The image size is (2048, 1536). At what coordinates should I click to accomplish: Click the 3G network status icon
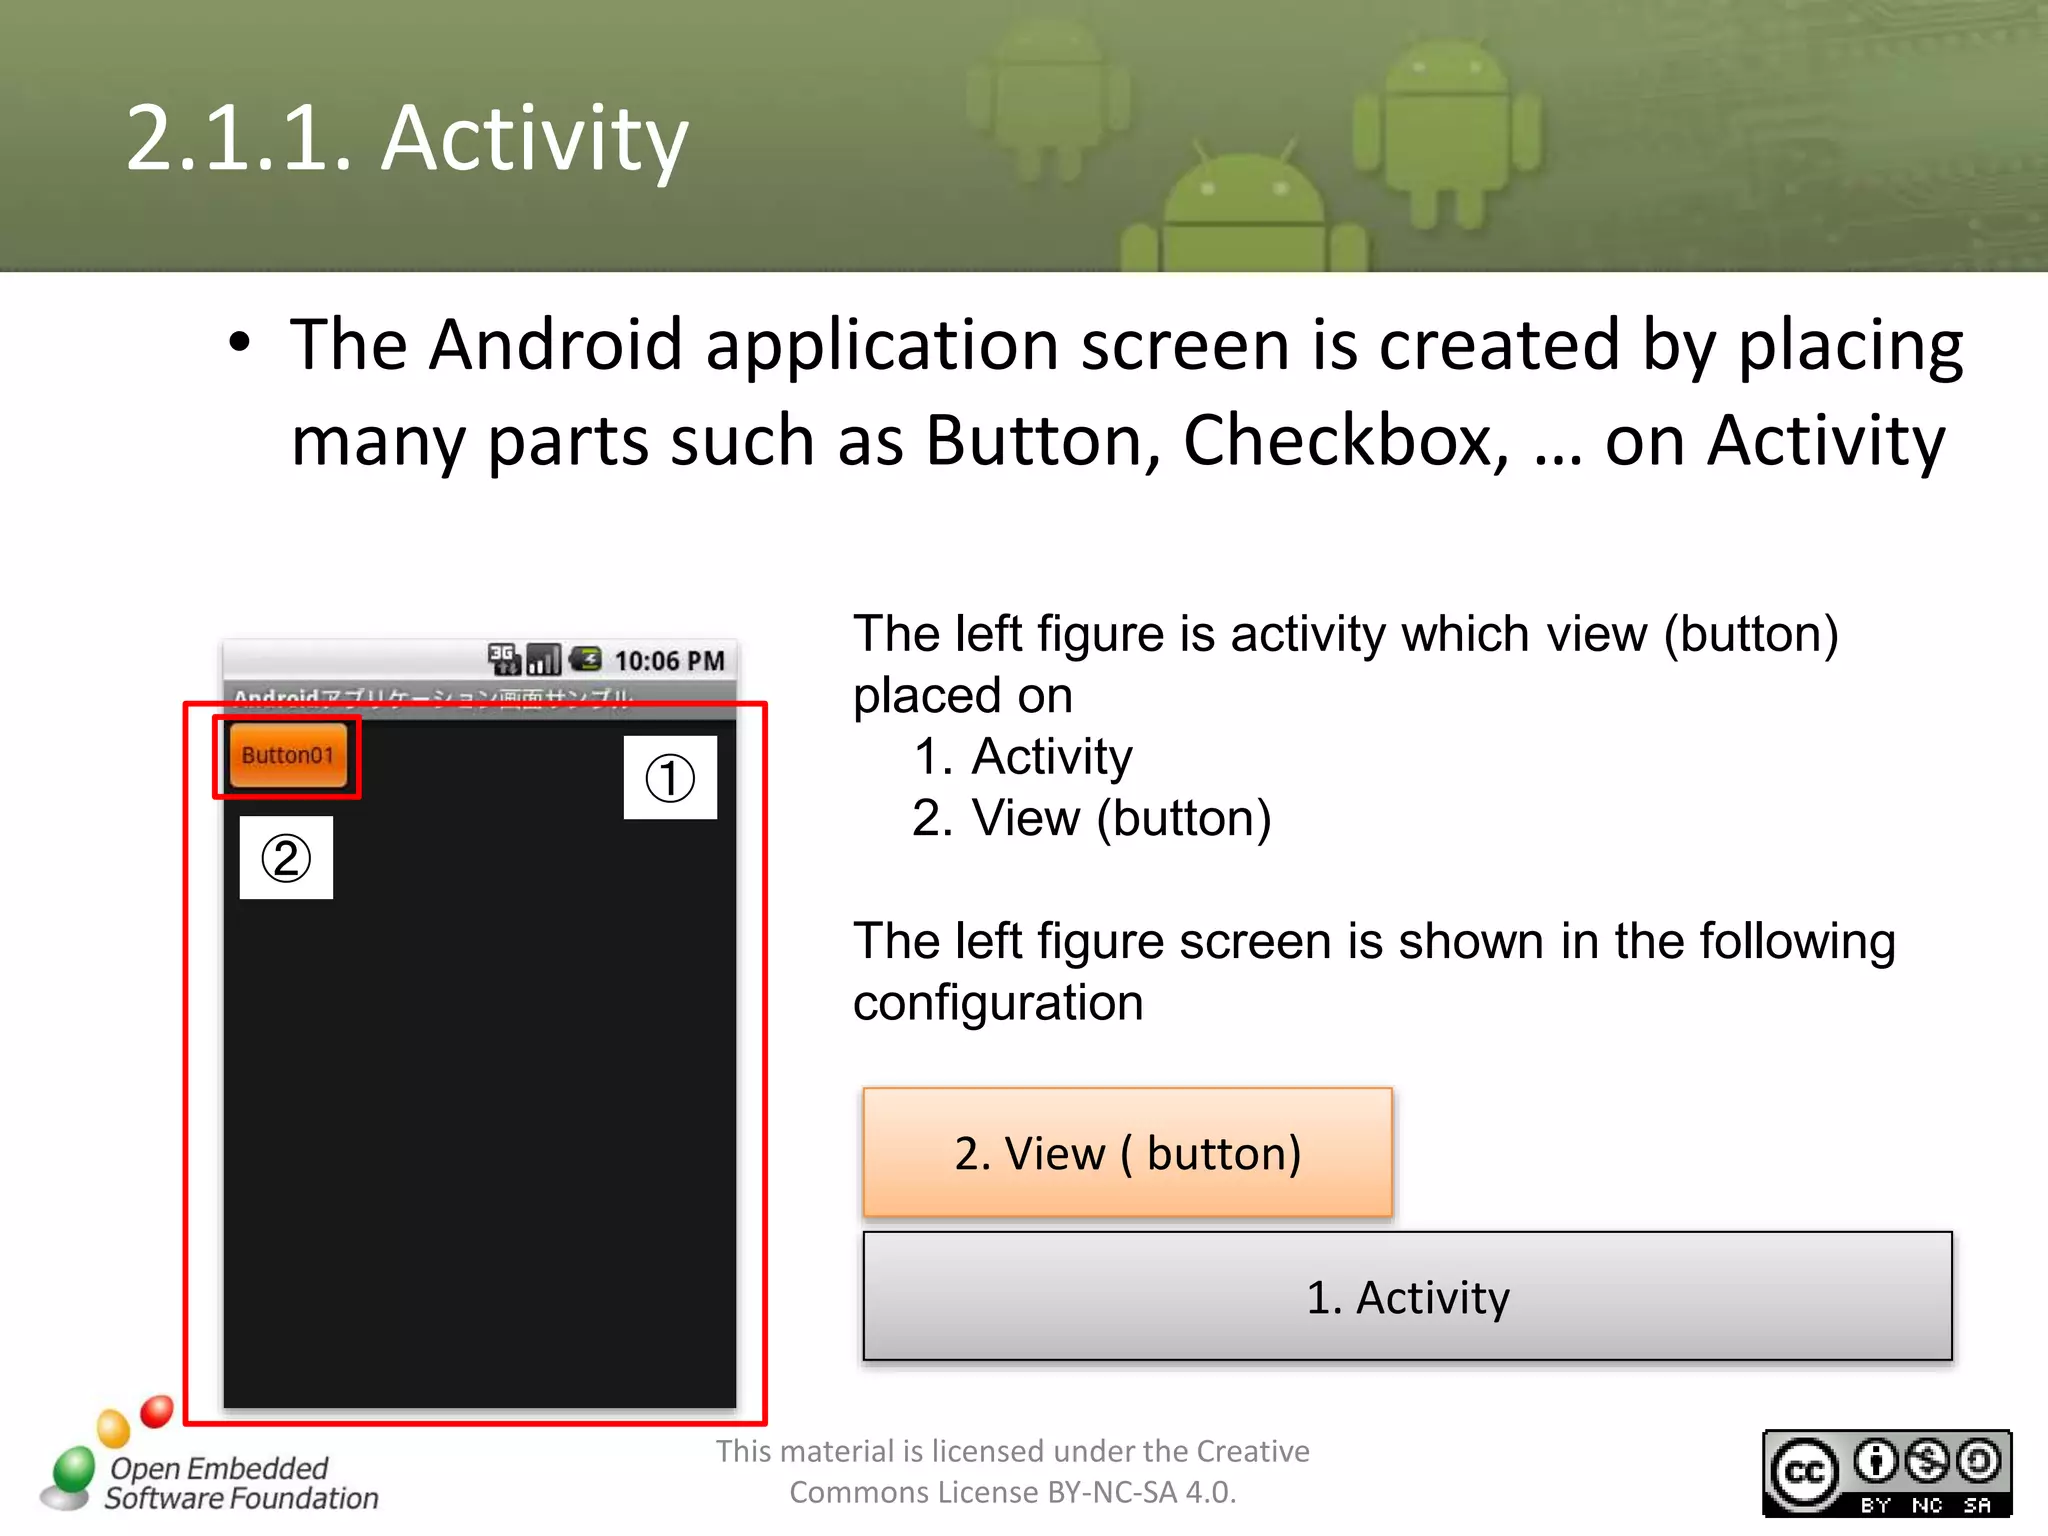(504, 659)
